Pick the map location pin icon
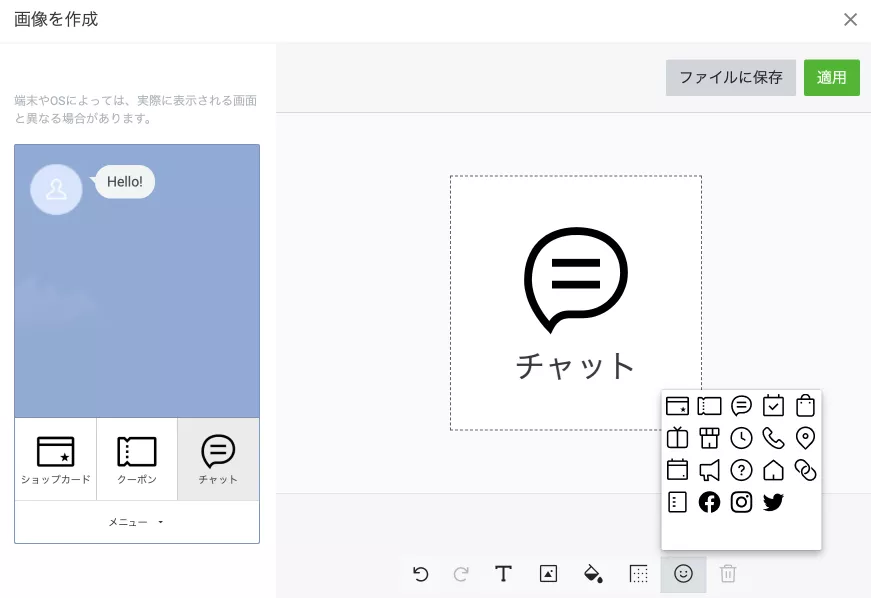The image size is (871, 598). point(805,438)
